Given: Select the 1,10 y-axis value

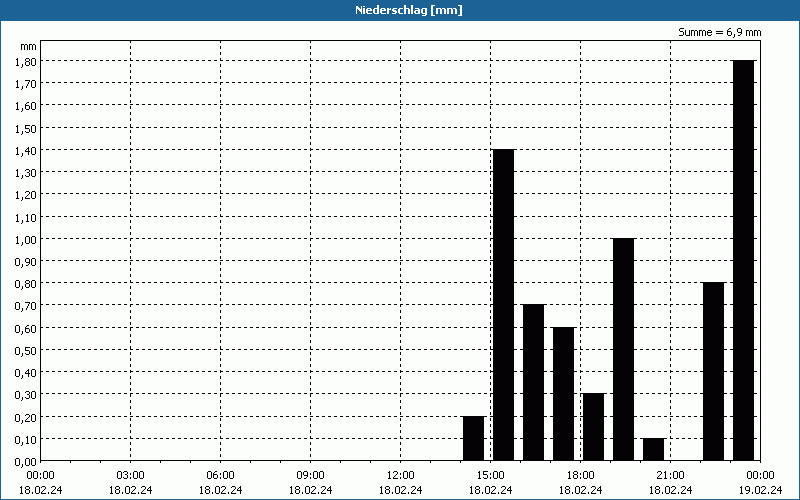Looking at the screenshot, I should (x=26, y=217).
